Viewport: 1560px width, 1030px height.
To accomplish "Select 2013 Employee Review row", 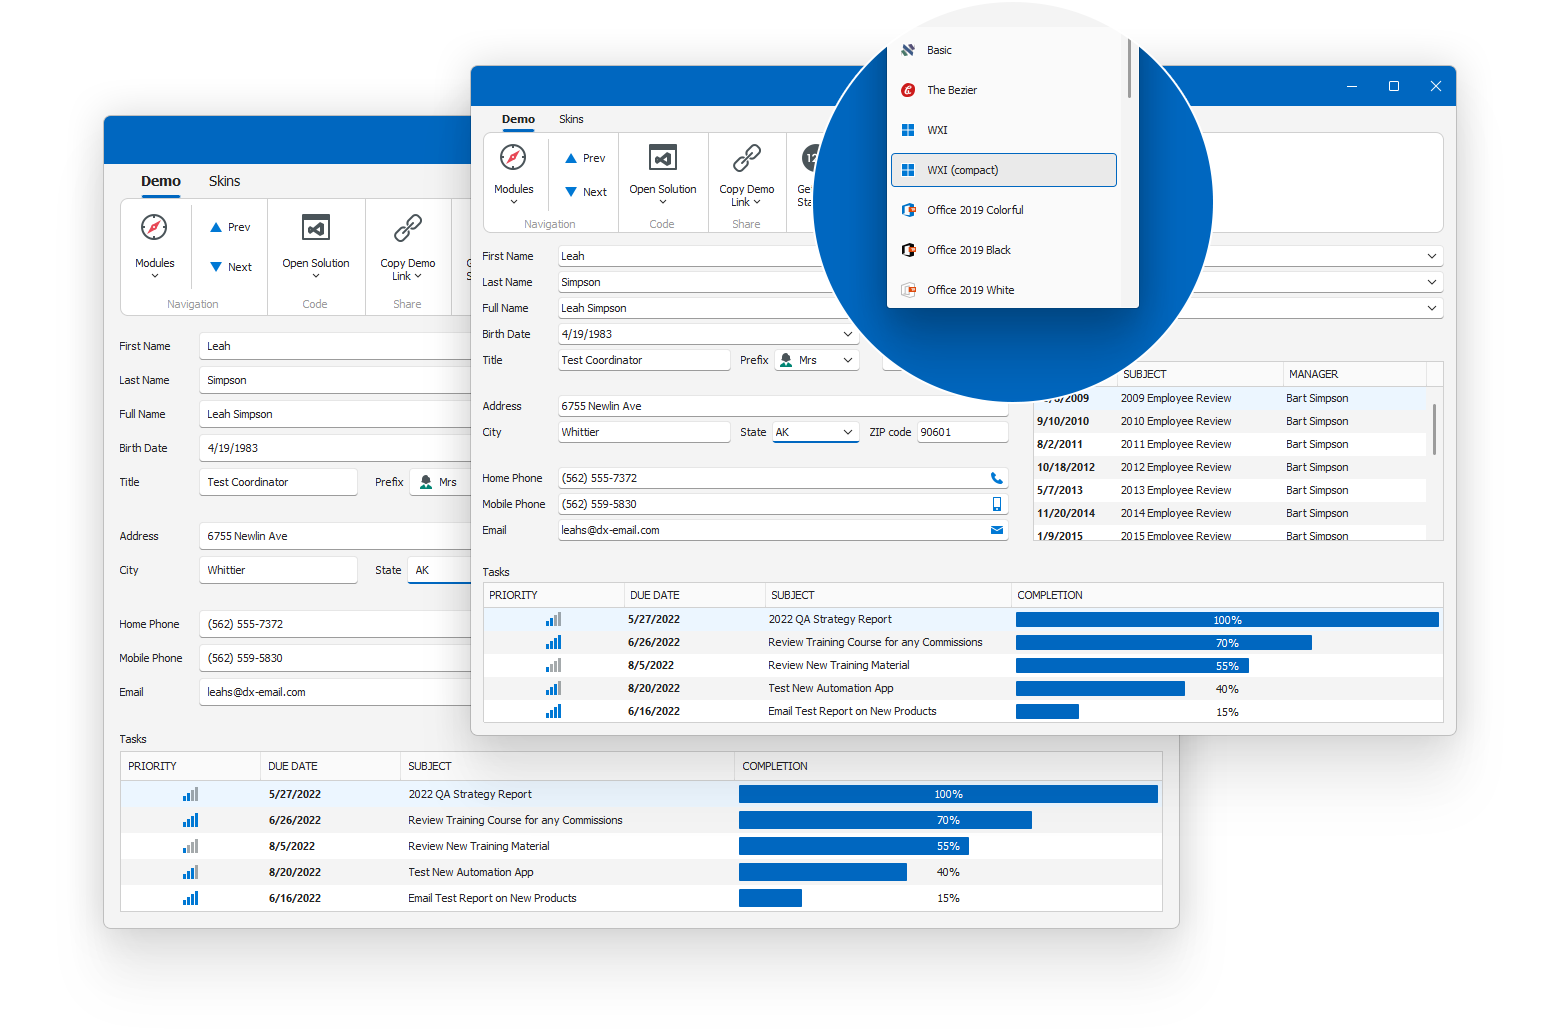I will (1230, 490).
